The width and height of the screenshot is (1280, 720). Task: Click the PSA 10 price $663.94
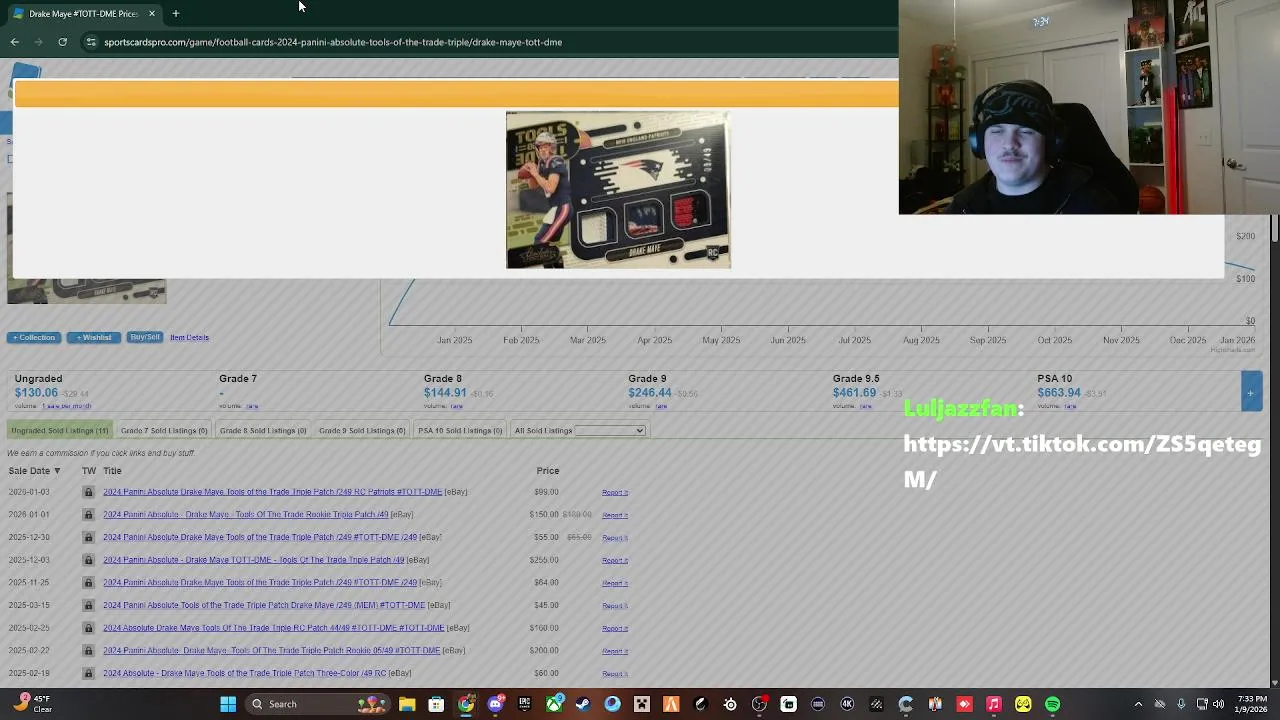(1059, 393)
